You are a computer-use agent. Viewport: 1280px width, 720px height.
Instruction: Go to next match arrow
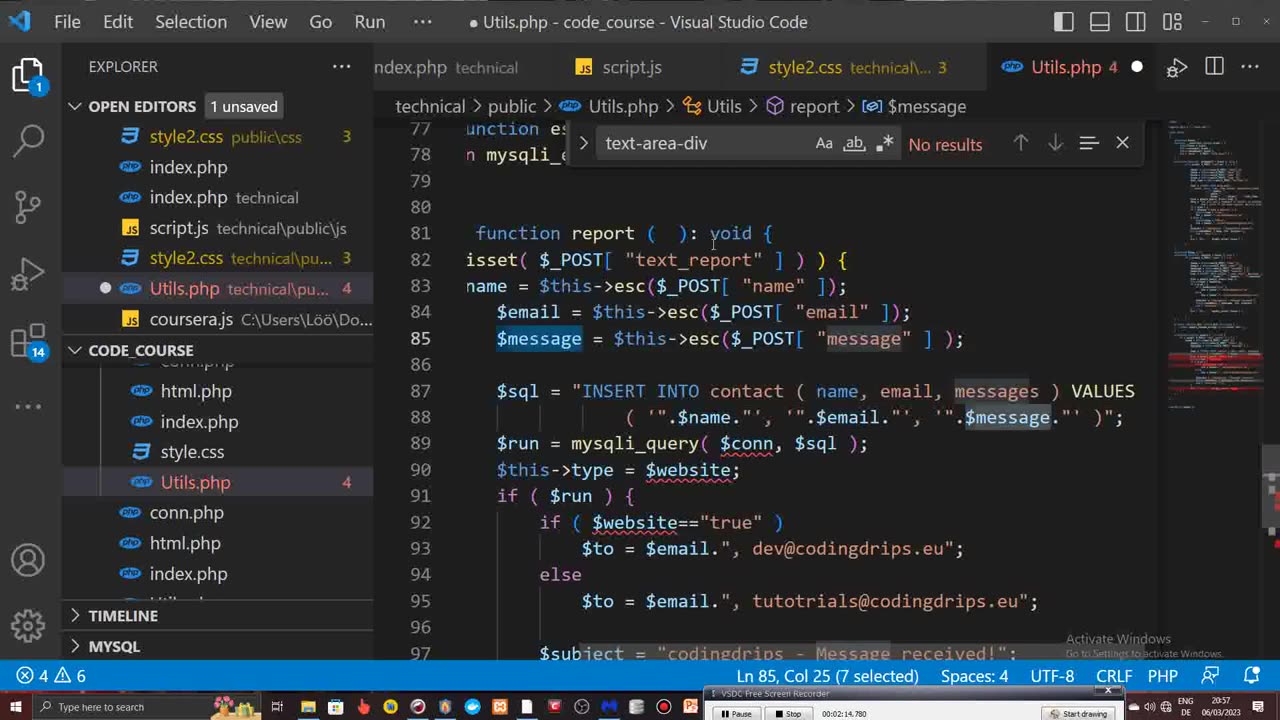1055,143
